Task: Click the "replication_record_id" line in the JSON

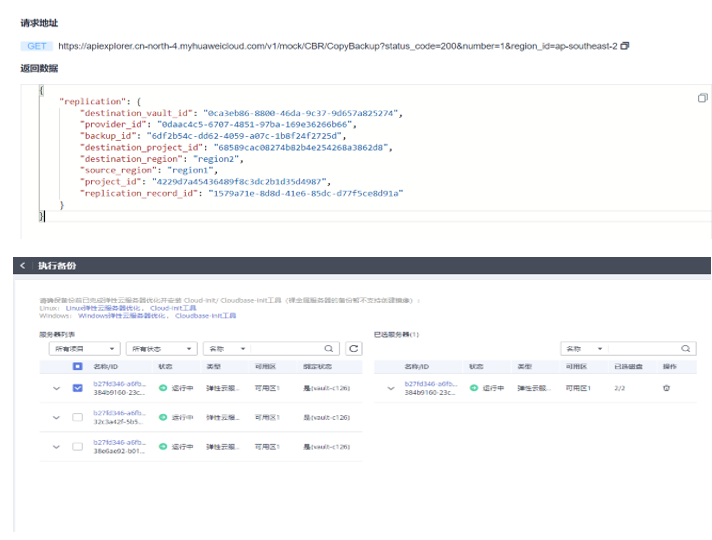Action: point(242,193)
